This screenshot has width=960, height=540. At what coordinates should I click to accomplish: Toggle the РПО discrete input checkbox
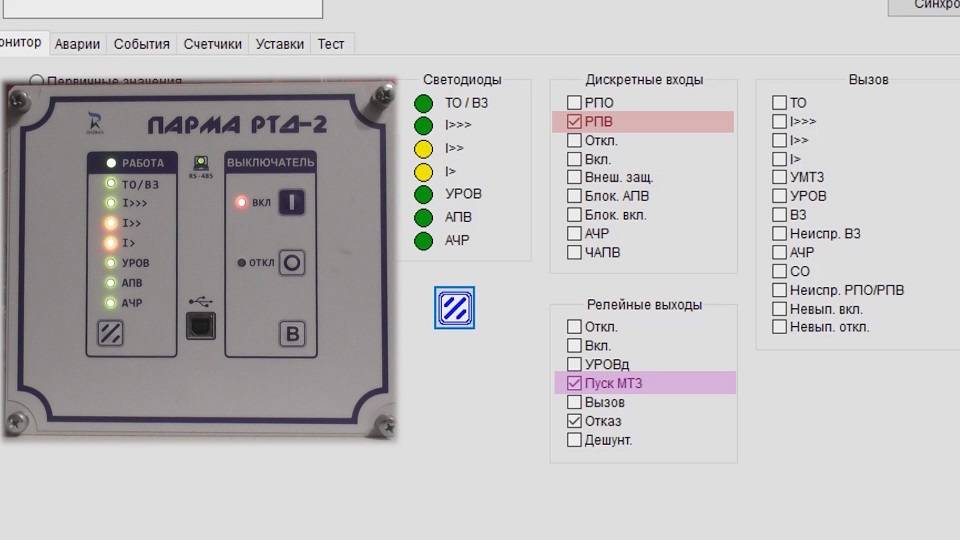click(x=574, y=102)
